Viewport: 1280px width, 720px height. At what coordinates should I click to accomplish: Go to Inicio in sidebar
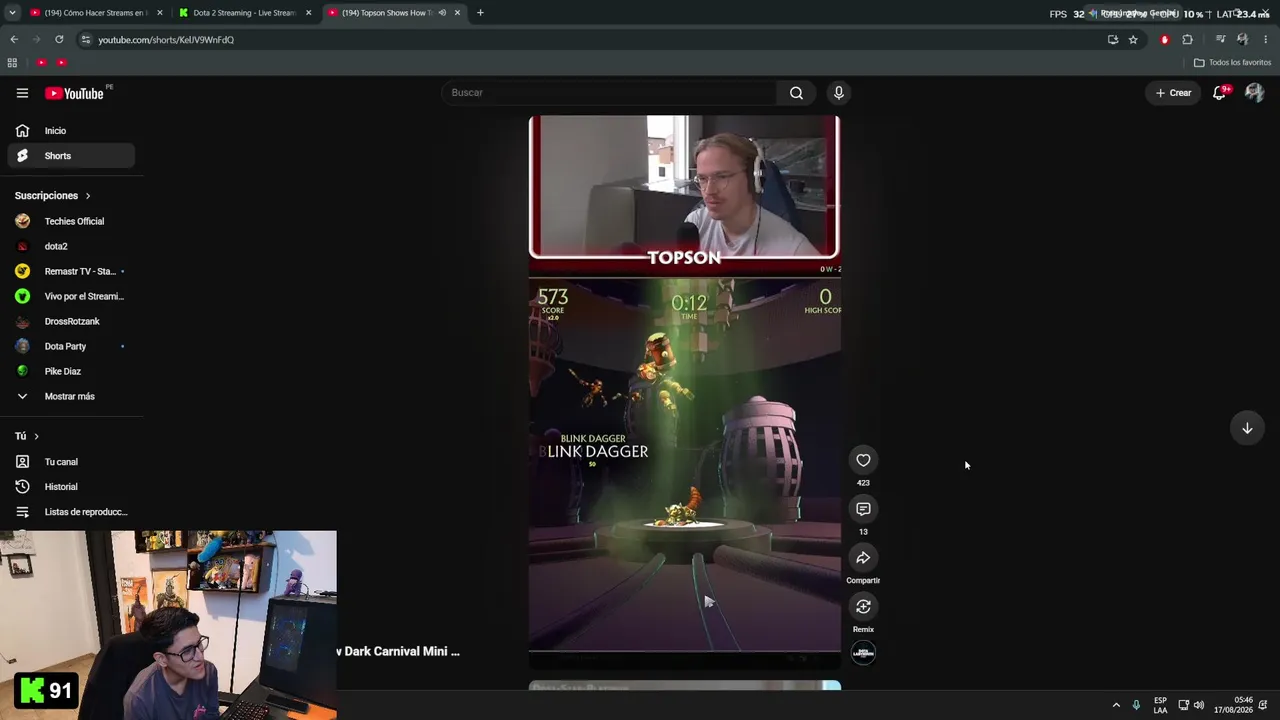pos(71,131)
